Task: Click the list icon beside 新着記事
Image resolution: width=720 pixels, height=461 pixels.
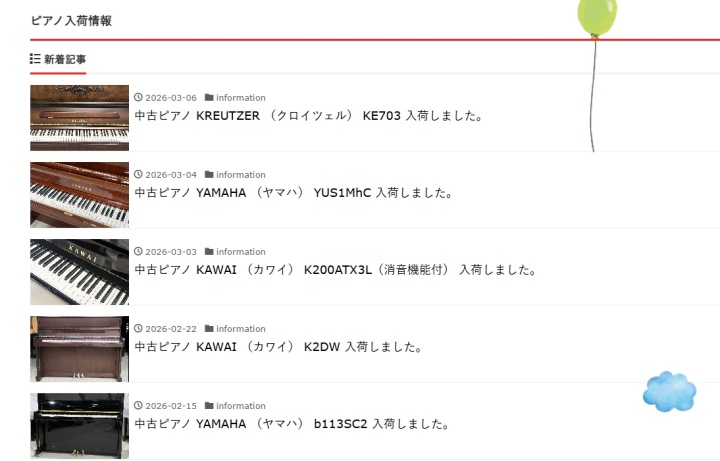Action: point(35,59)
